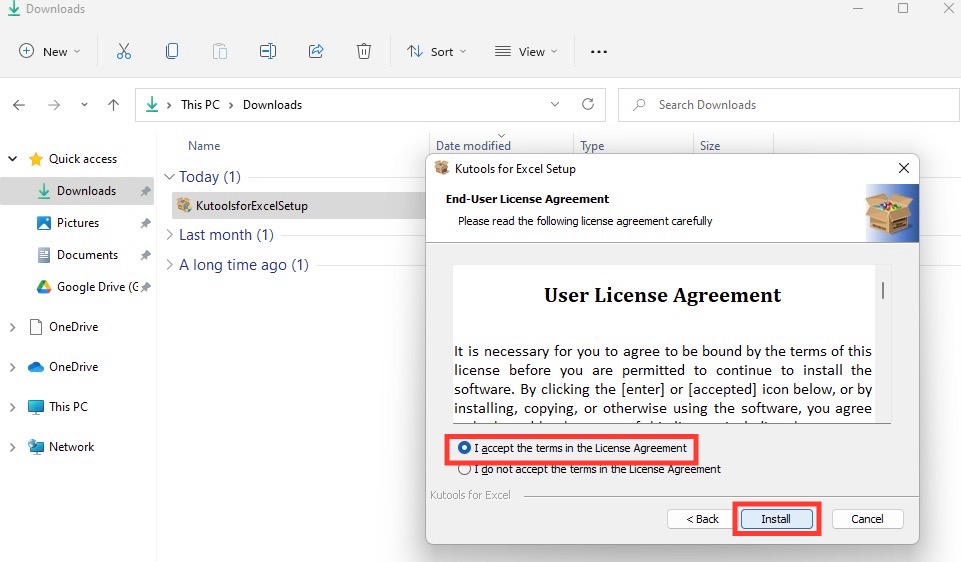Click the Install button
The width and height of the screenshot is (961, 562).
(x=777, y=519)
